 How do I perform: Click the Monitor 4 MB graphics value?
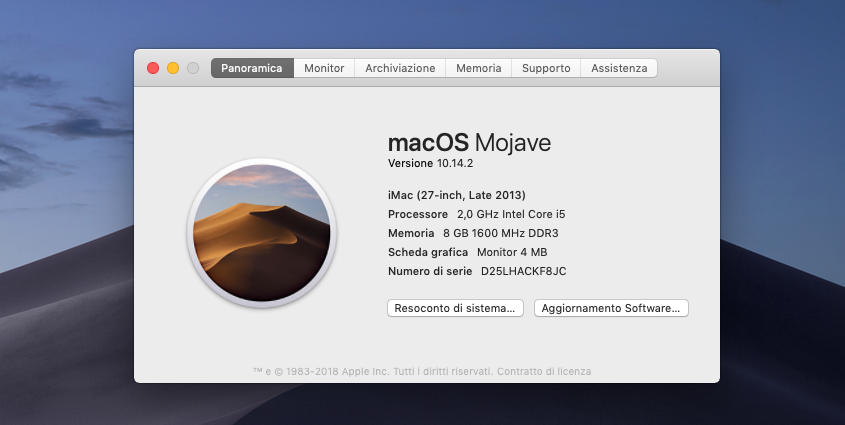coord(512,252)
